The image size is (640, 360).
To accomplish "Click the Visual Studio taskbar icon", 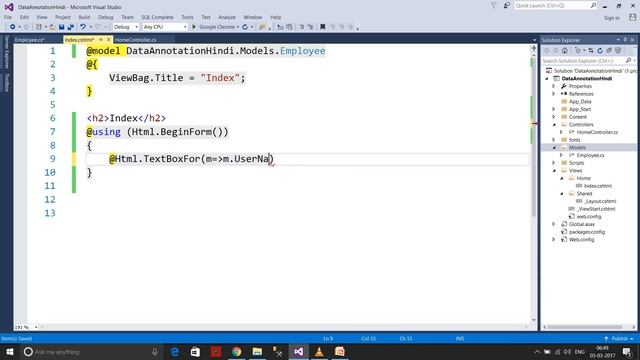I will tap(299, 351).
